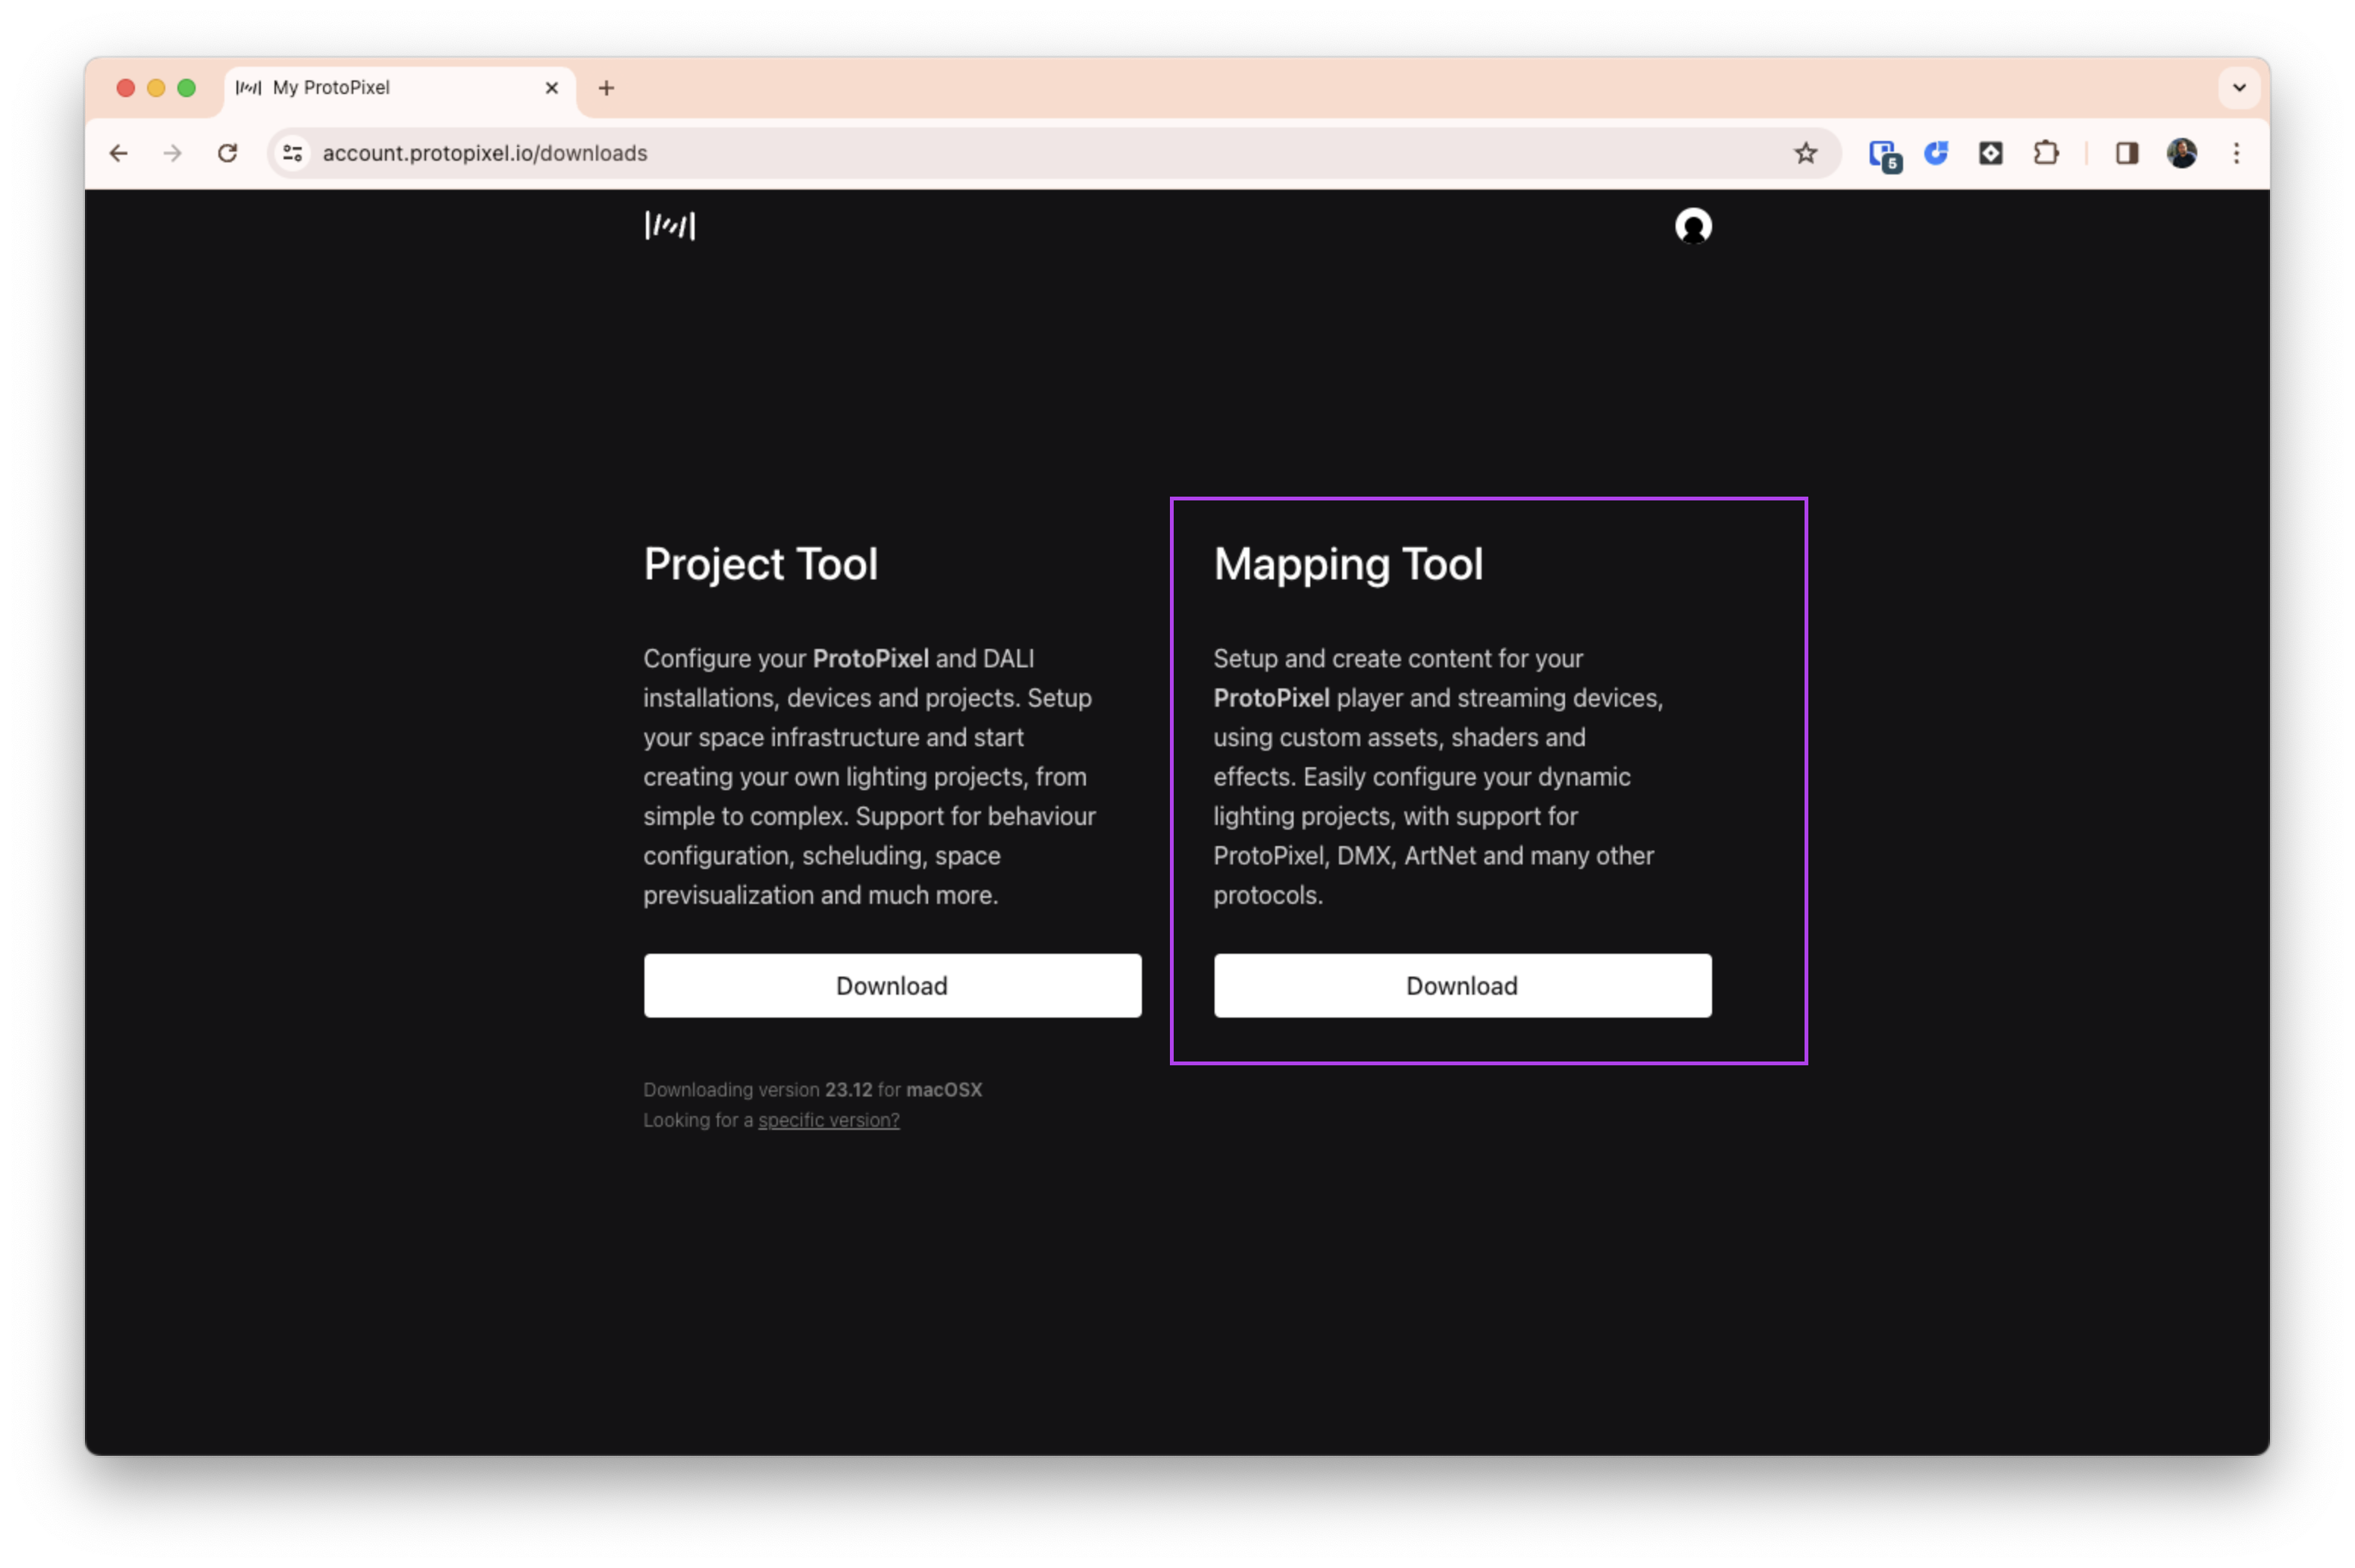This screenshot has height=1568, width=2355.
Task: Click the extension icon with badge 6
Action: pyautogui.click(x=1884, y=155)
